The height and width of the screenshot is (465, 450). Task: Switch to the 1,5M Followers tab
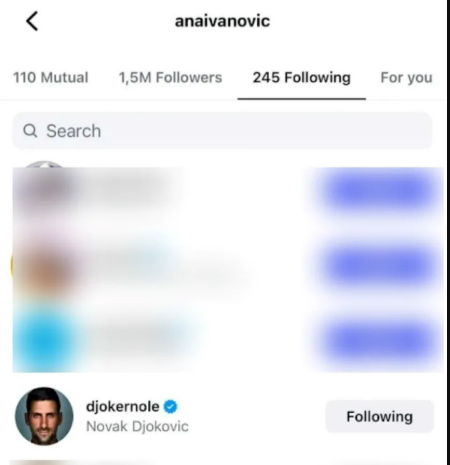170,77
